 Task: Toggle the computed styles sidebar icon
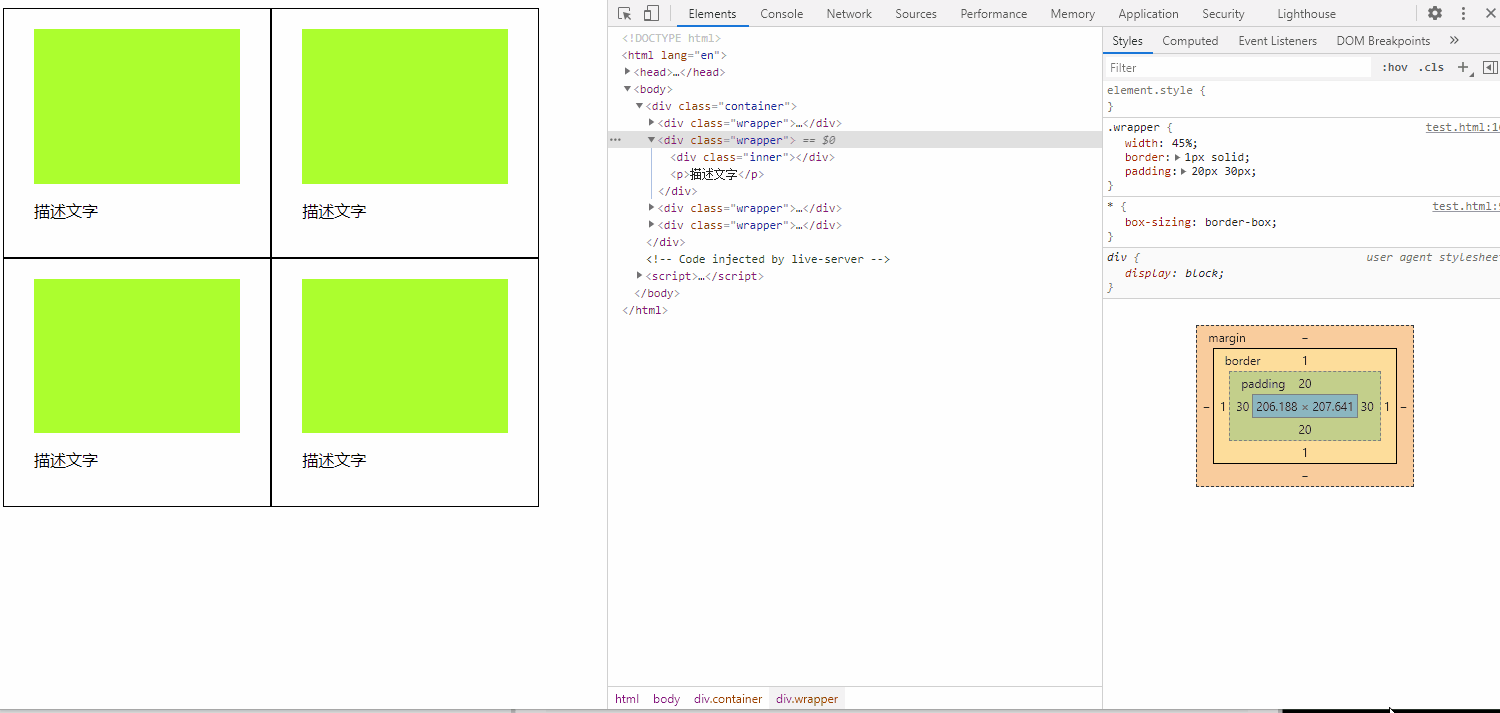pos(1490,67)
